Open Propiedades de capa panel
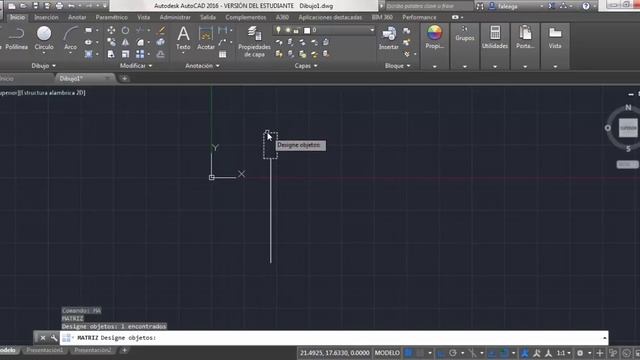Viewport: 640px width, 360px height. pyautogui.click(x=254, y=41)
